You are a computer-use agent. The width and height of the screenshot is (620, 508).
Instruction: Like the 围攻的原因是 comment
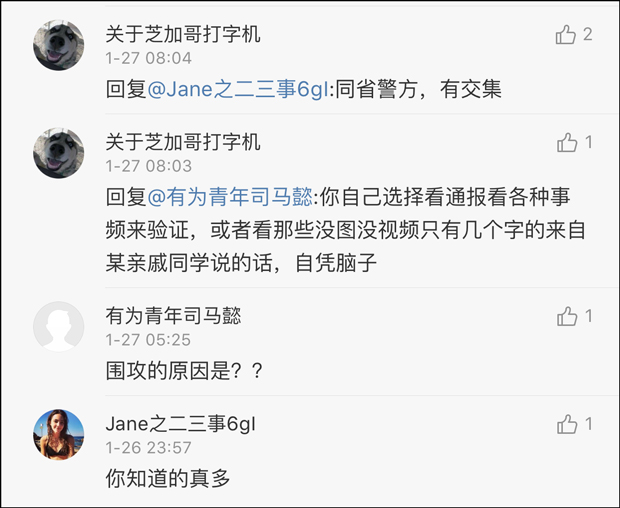pos(566,317)
